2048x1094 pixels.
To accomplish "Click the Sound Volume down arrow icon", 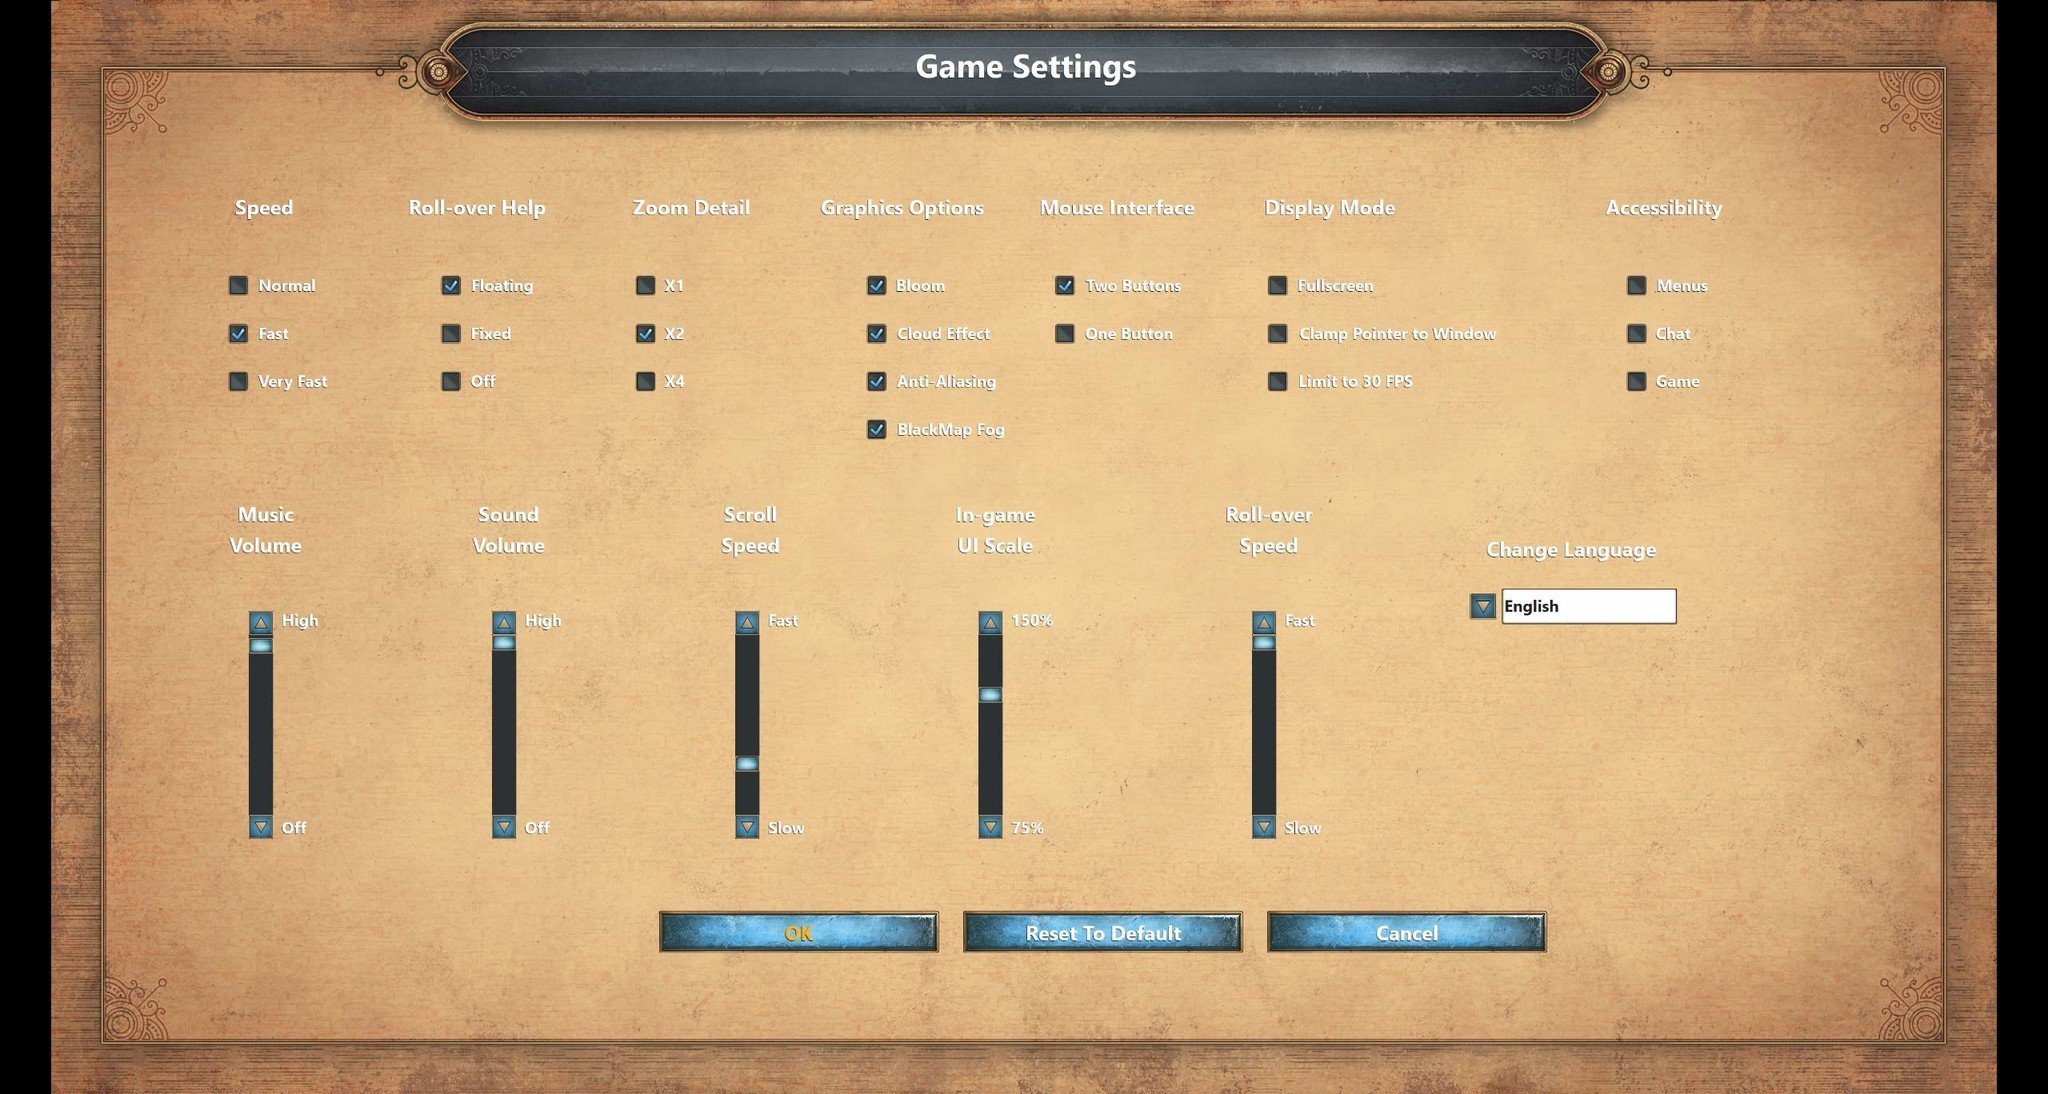I will [x=505, y=827].
